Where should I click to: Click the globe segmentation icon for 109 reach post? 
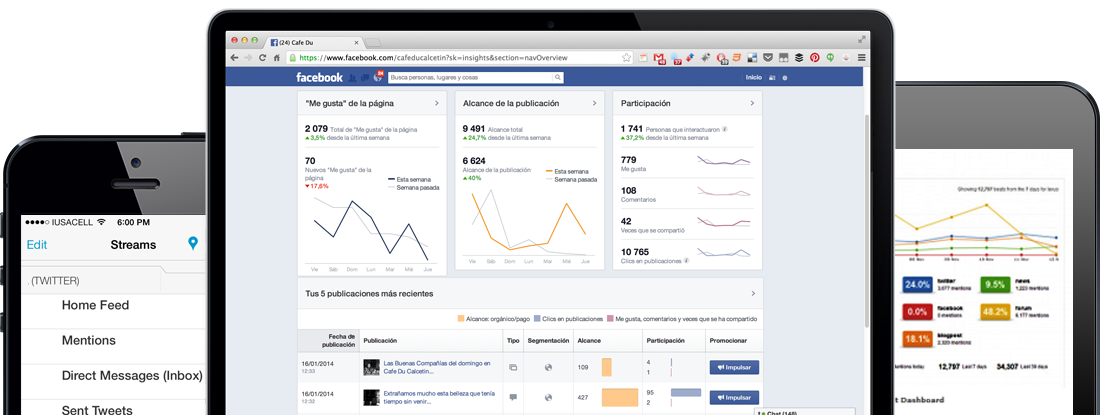tap(548, 367)
